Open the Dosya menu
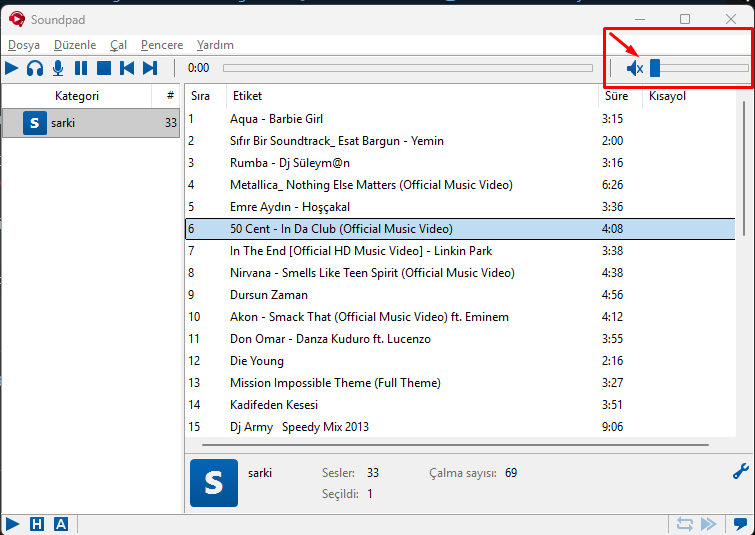755x535 pixels. [x=24, y=45]
